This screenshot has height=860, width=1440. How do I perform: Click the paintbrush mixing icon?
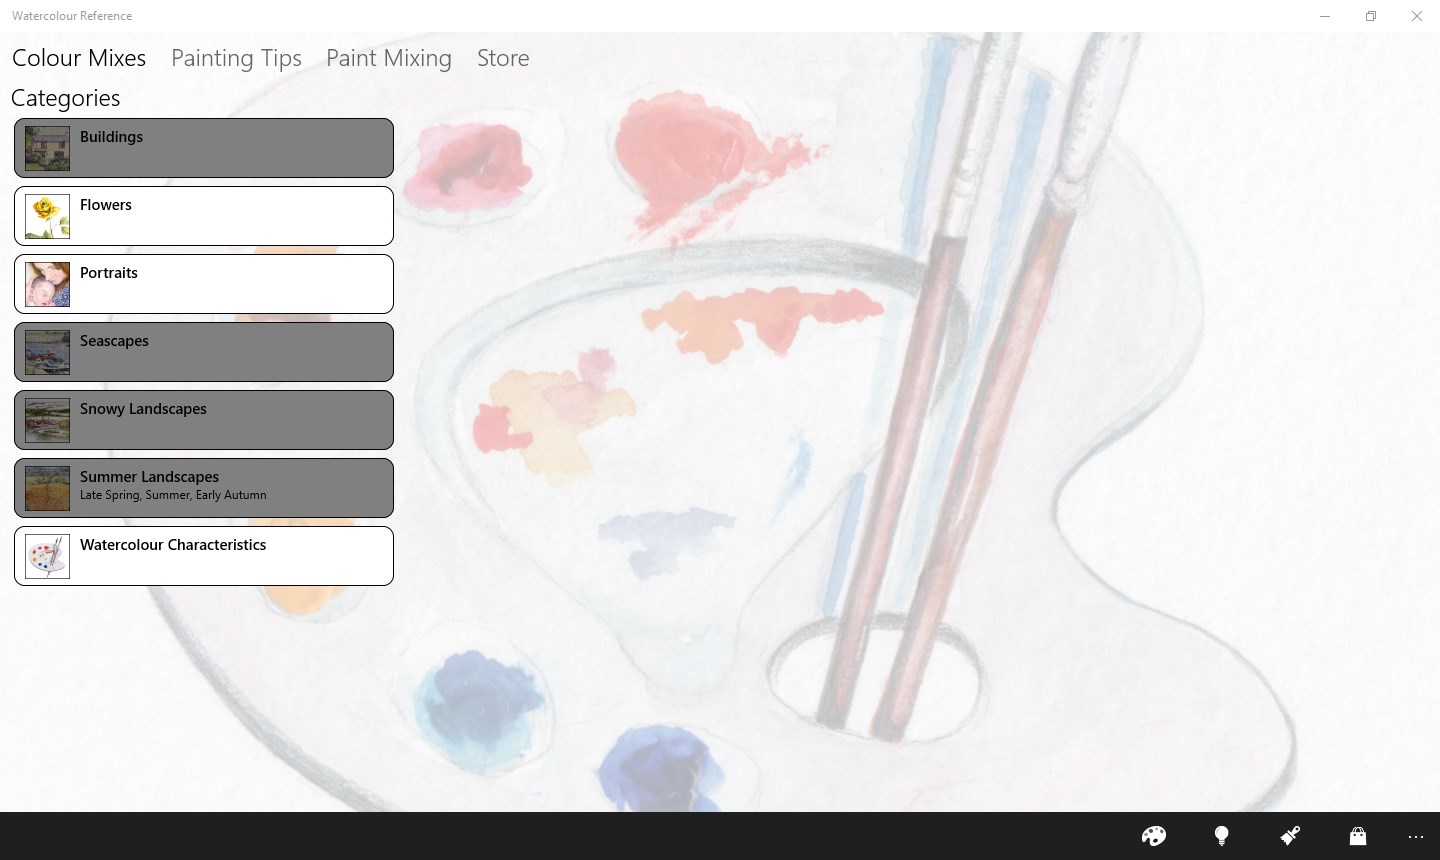click(x=1290, y=836)
